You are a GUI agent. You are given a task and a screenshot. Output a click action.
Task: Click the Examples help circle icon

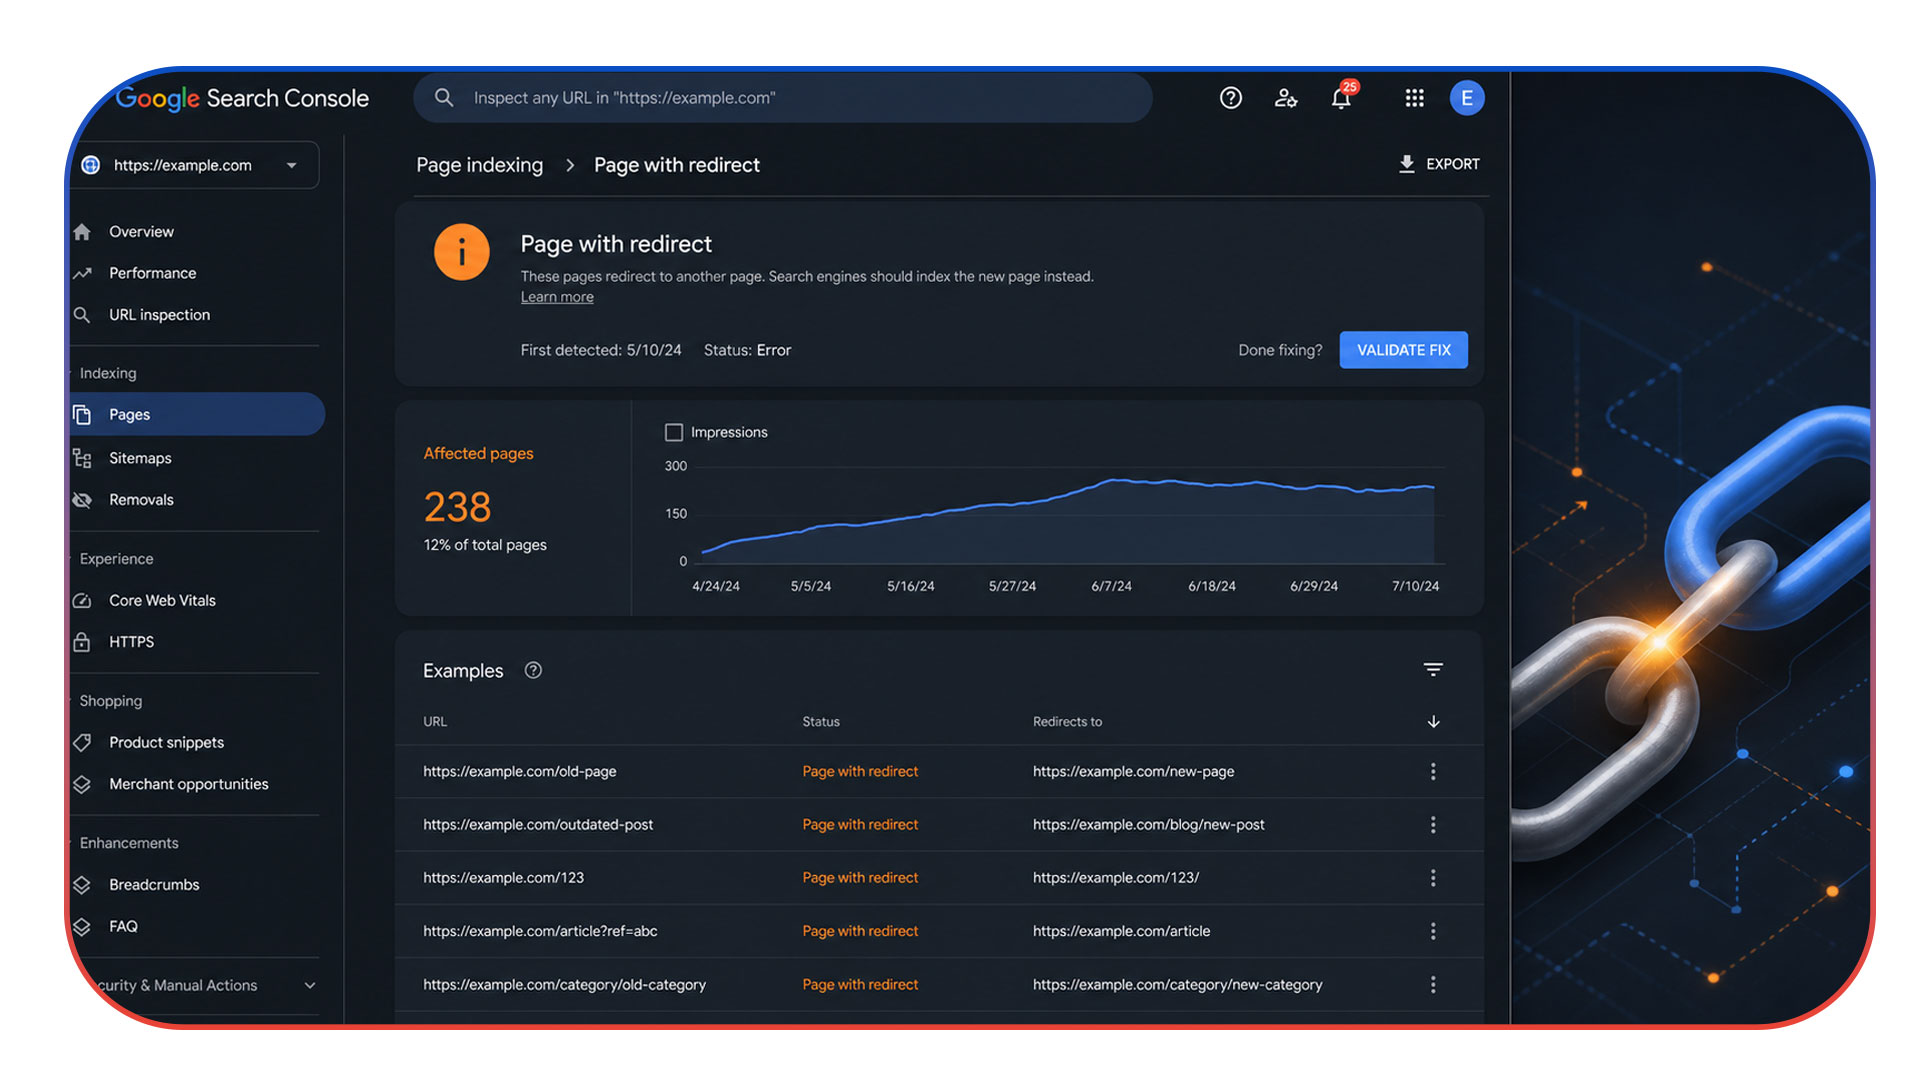pyautogui.click(x=533, y=670)
